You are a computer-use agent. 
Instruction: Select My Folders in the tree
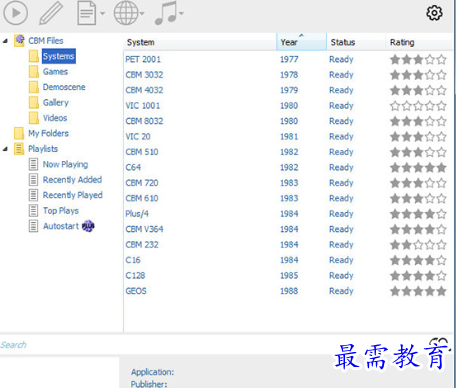48,133
